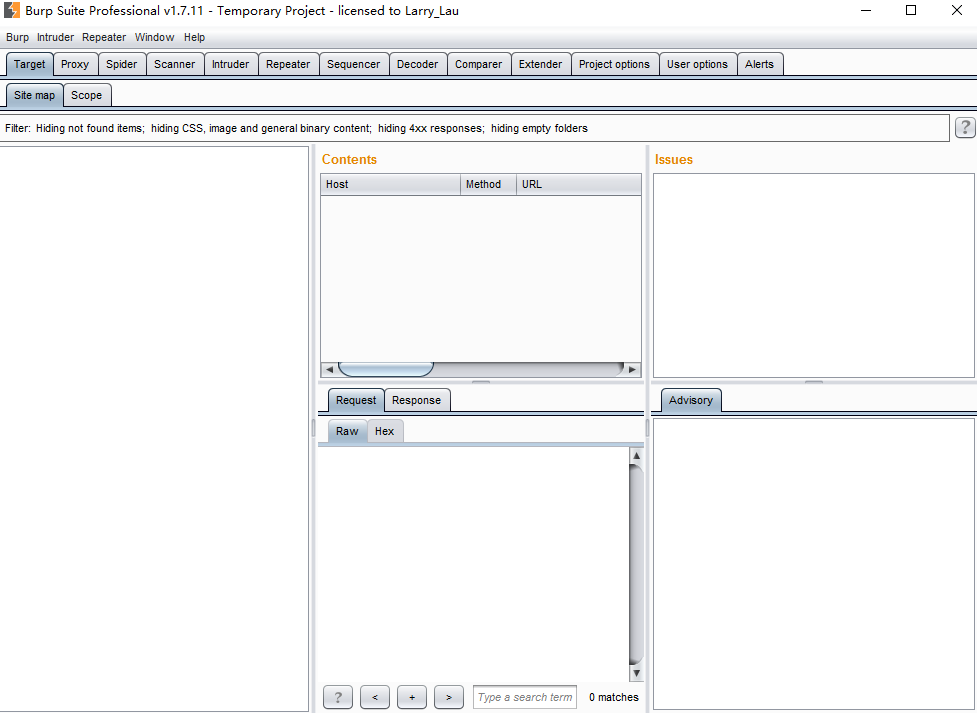Open the Help menu
977x713 pixels.
point(194,37)
